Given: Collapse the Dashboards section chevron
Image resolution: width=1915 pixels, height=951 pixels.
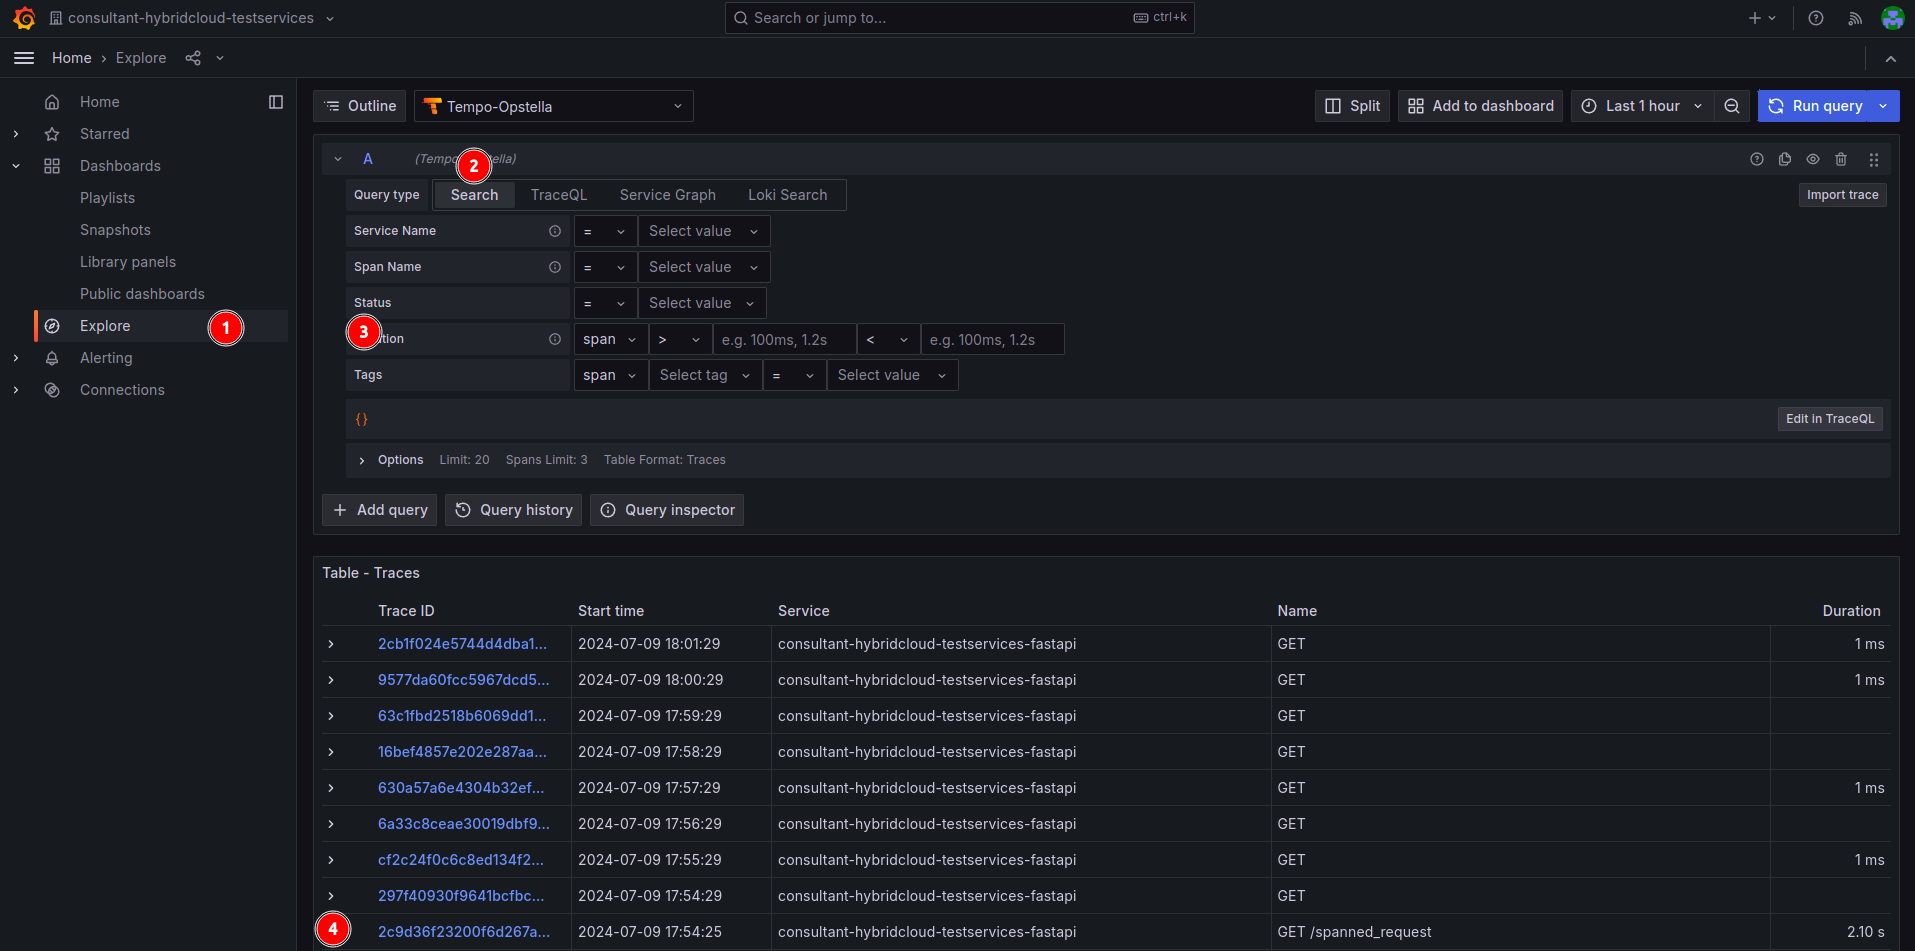Looking at the screenshot, I should click(x=16, y=166).
